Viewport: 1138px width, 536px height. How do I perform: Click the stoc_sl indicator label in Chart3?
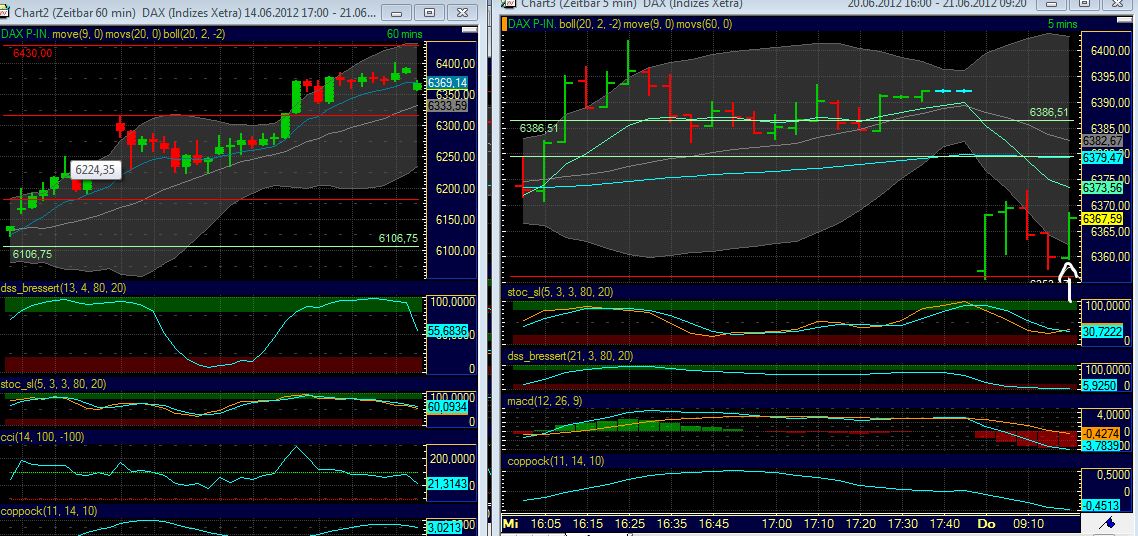click(x=560, y=292)
